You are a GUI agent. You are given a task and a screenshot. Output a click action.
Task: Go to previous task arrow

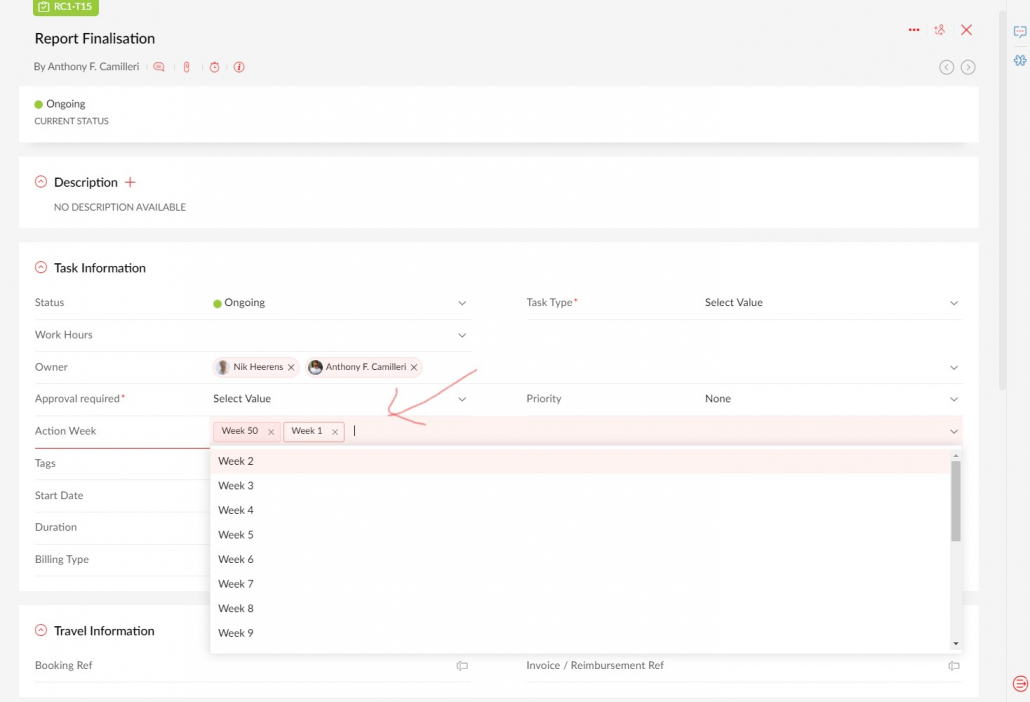pos(946,67)
